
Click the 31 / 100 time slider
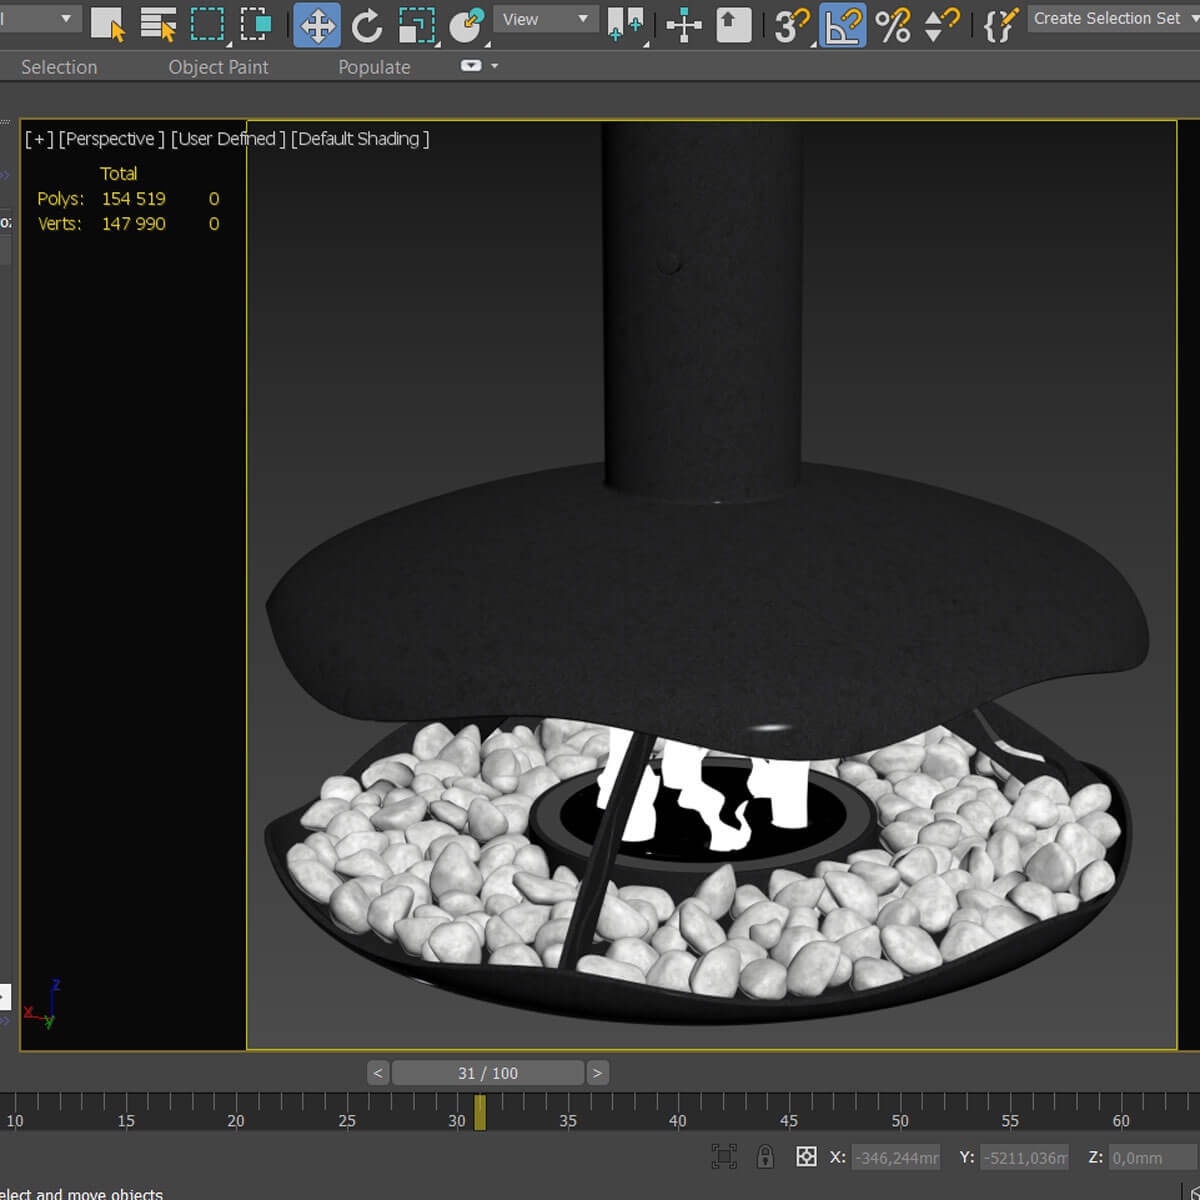point(488,1073)
